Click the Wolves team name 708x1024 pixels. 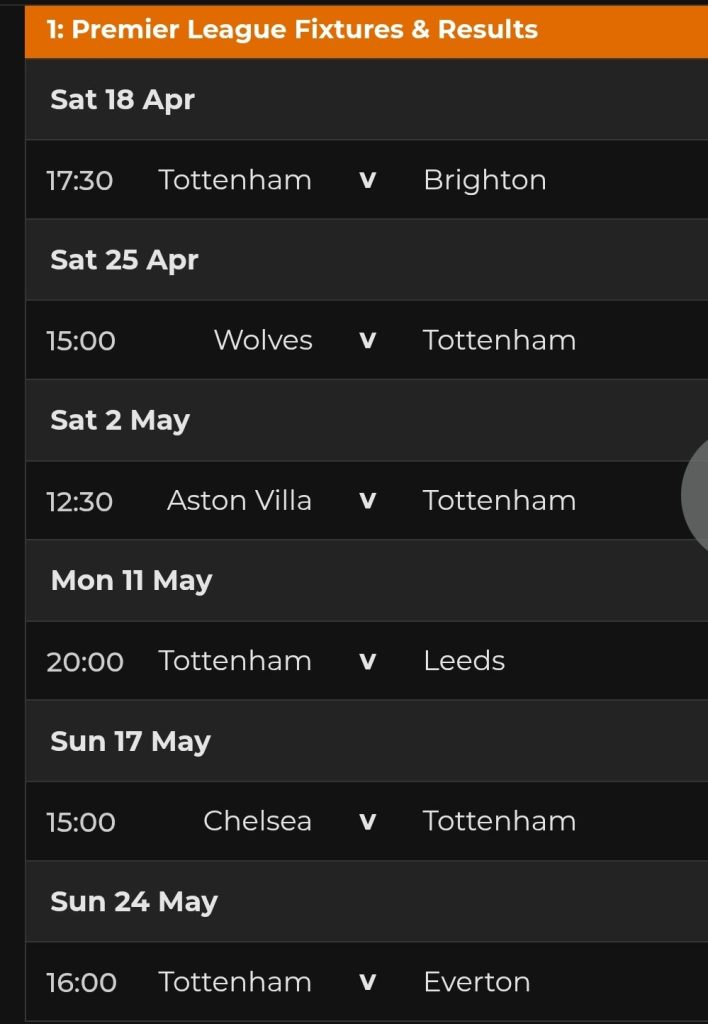[263, 341]
